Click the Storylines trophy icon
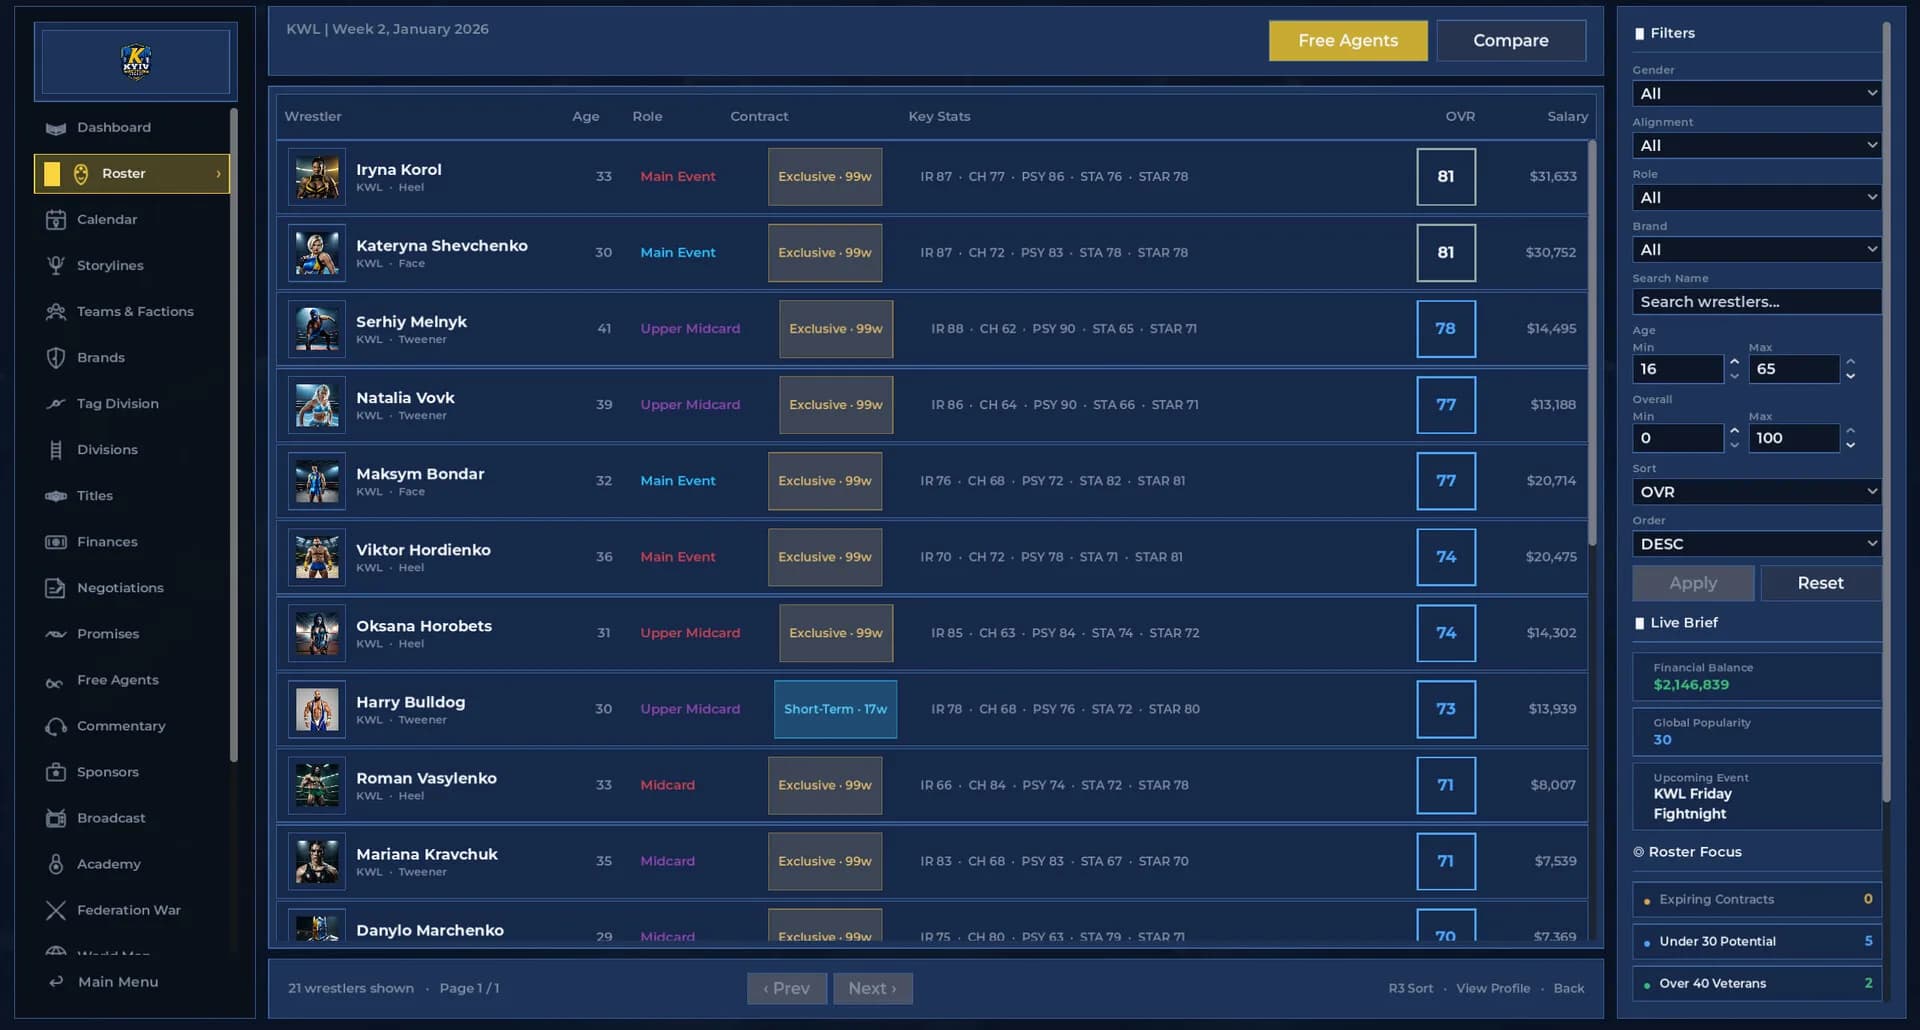The height and width of the screenshot is (1030, 1920). click(x=56, y=266)
